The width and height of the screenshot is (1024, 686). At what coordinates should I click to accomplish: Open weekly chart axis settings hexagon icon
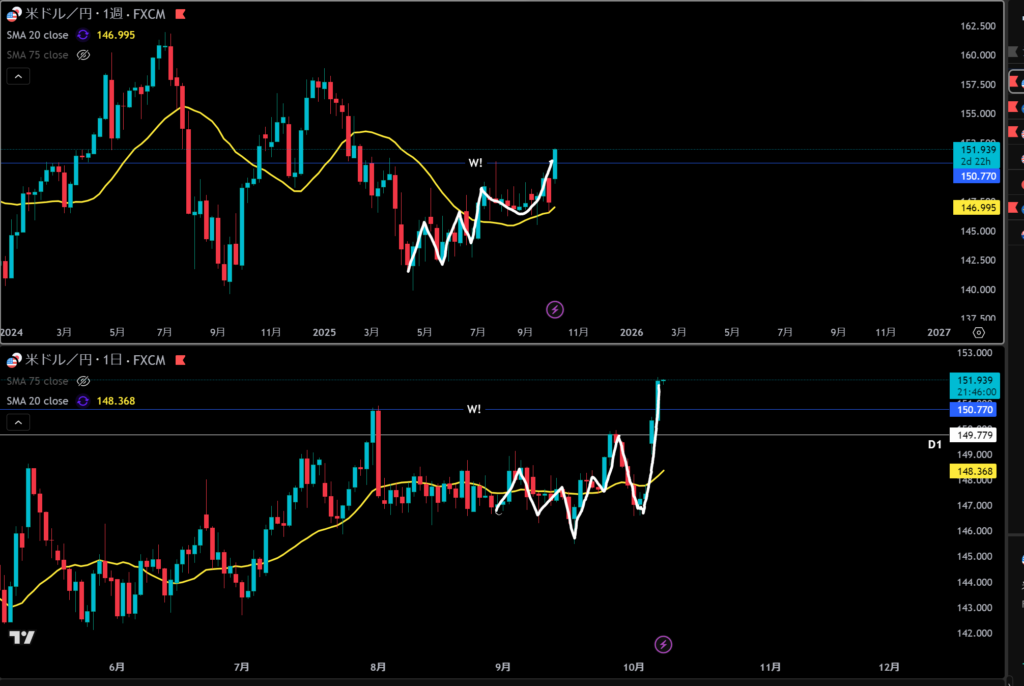pos(978,332)
